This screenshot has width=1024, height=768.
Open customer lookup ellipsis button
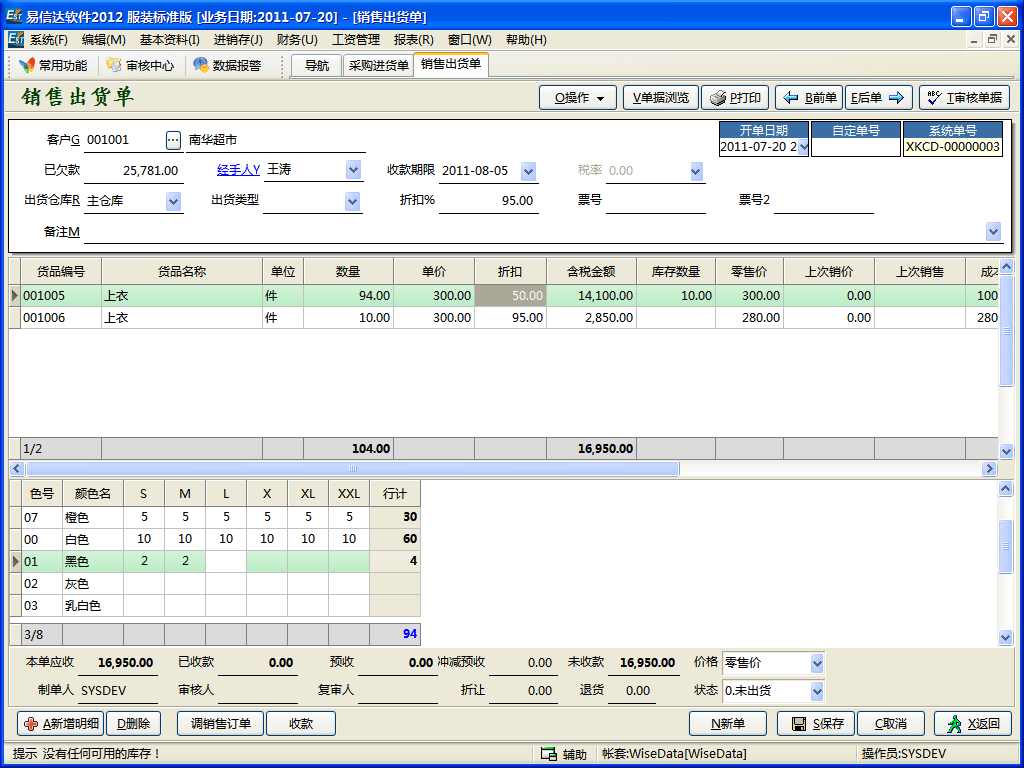point(173,140)
